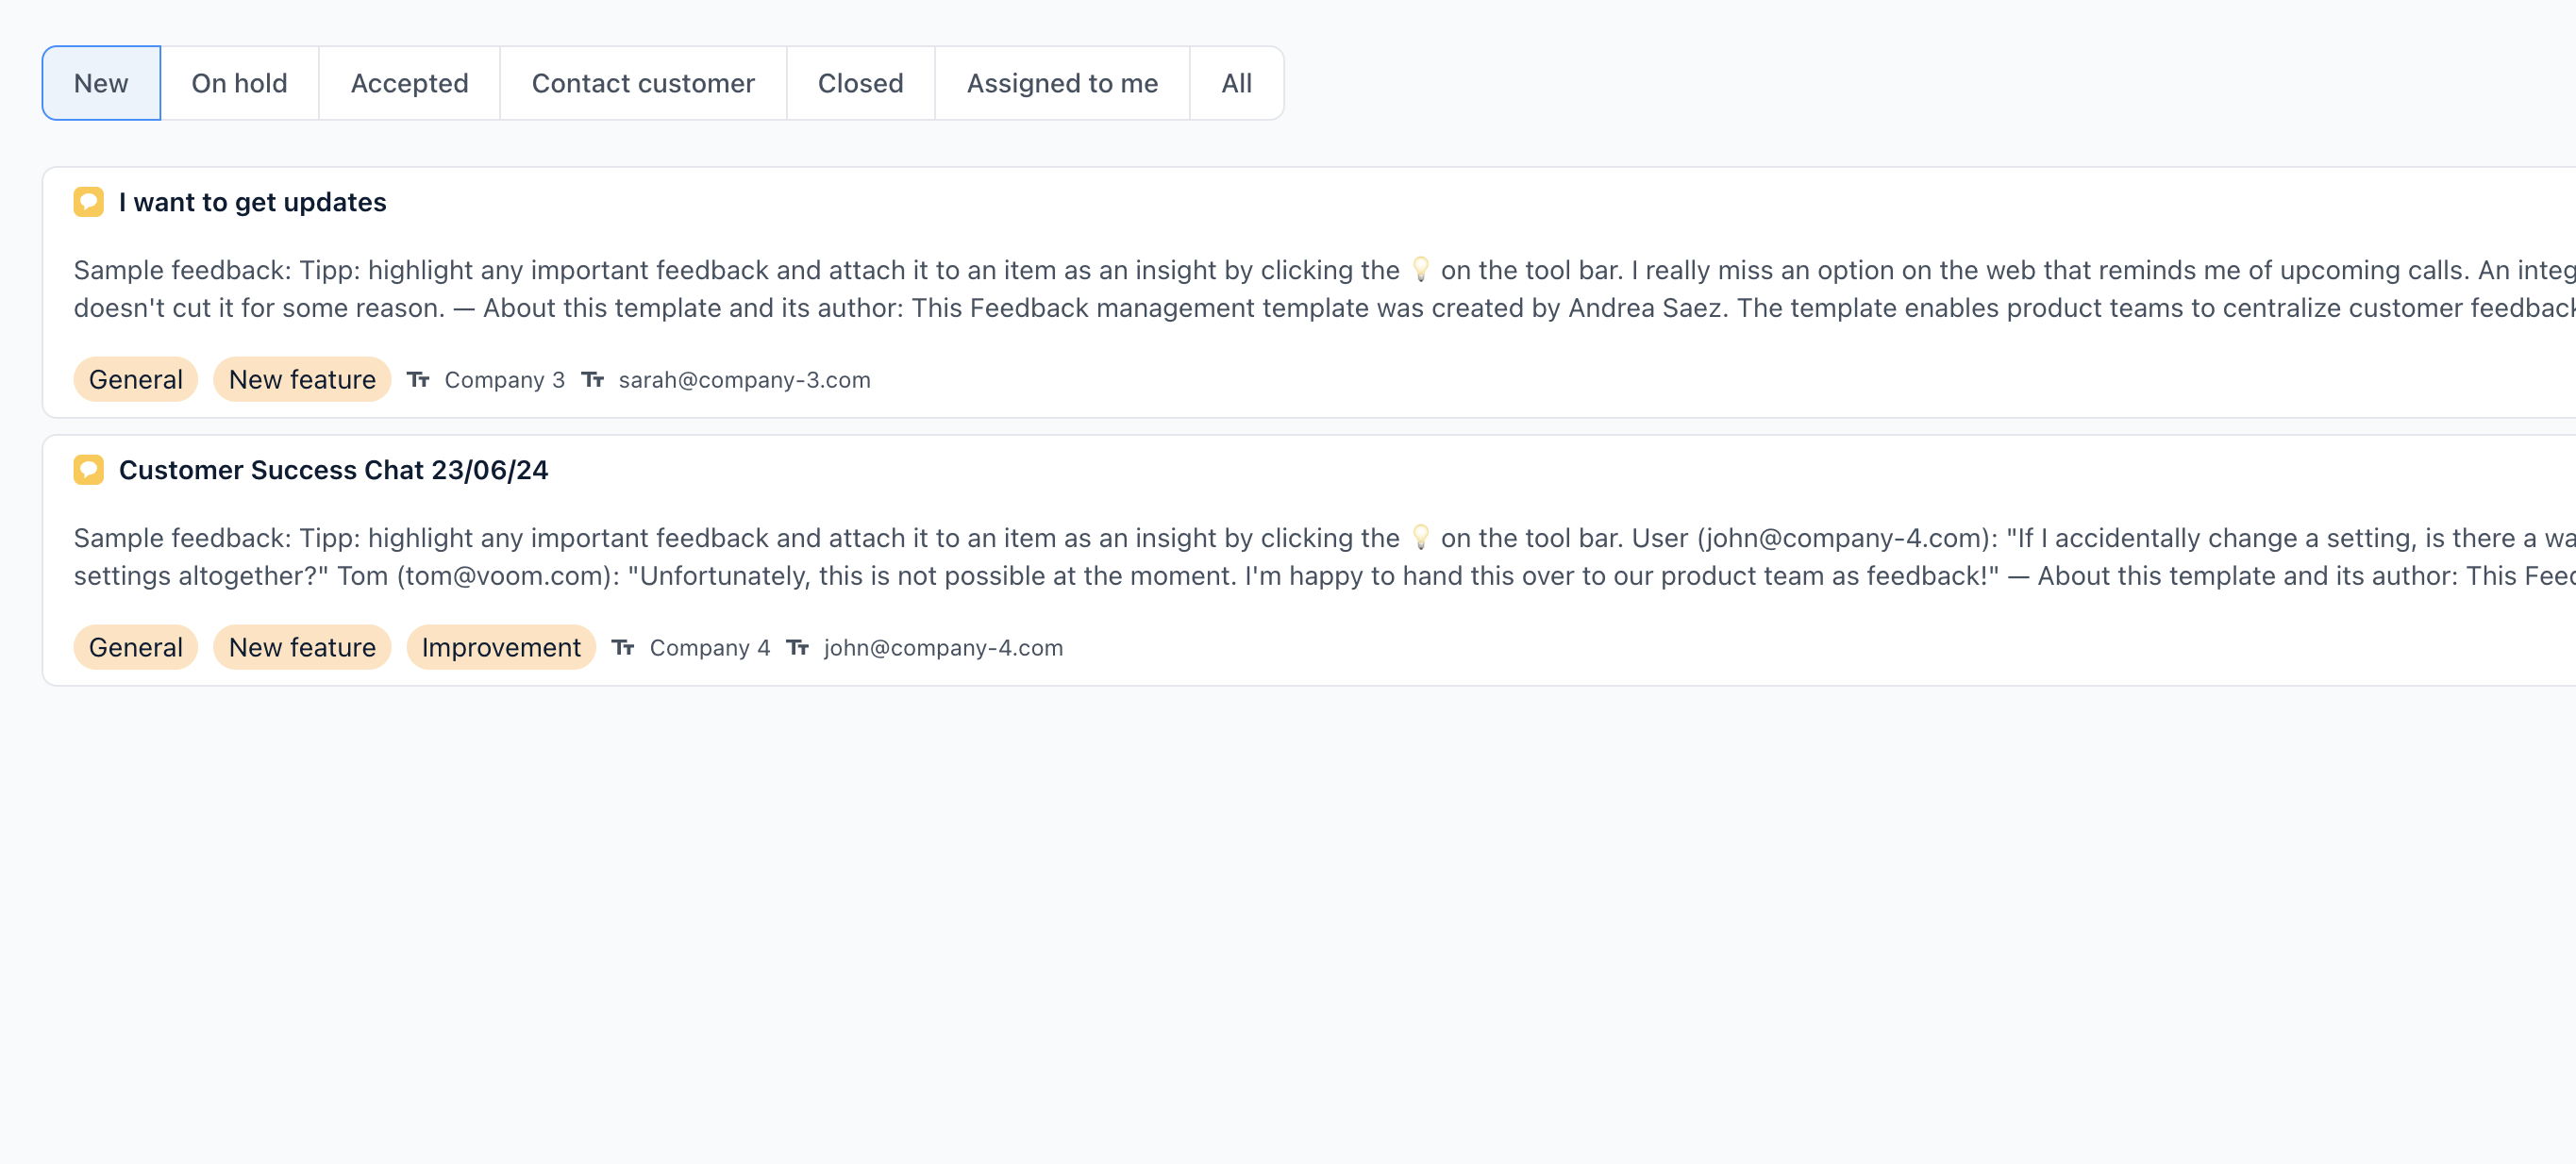The height and width of the screenshot is (1164, 2576).
Task: Select the currently active 'New' filter tab
Action: pyautogui.click(x=101, y=83)
